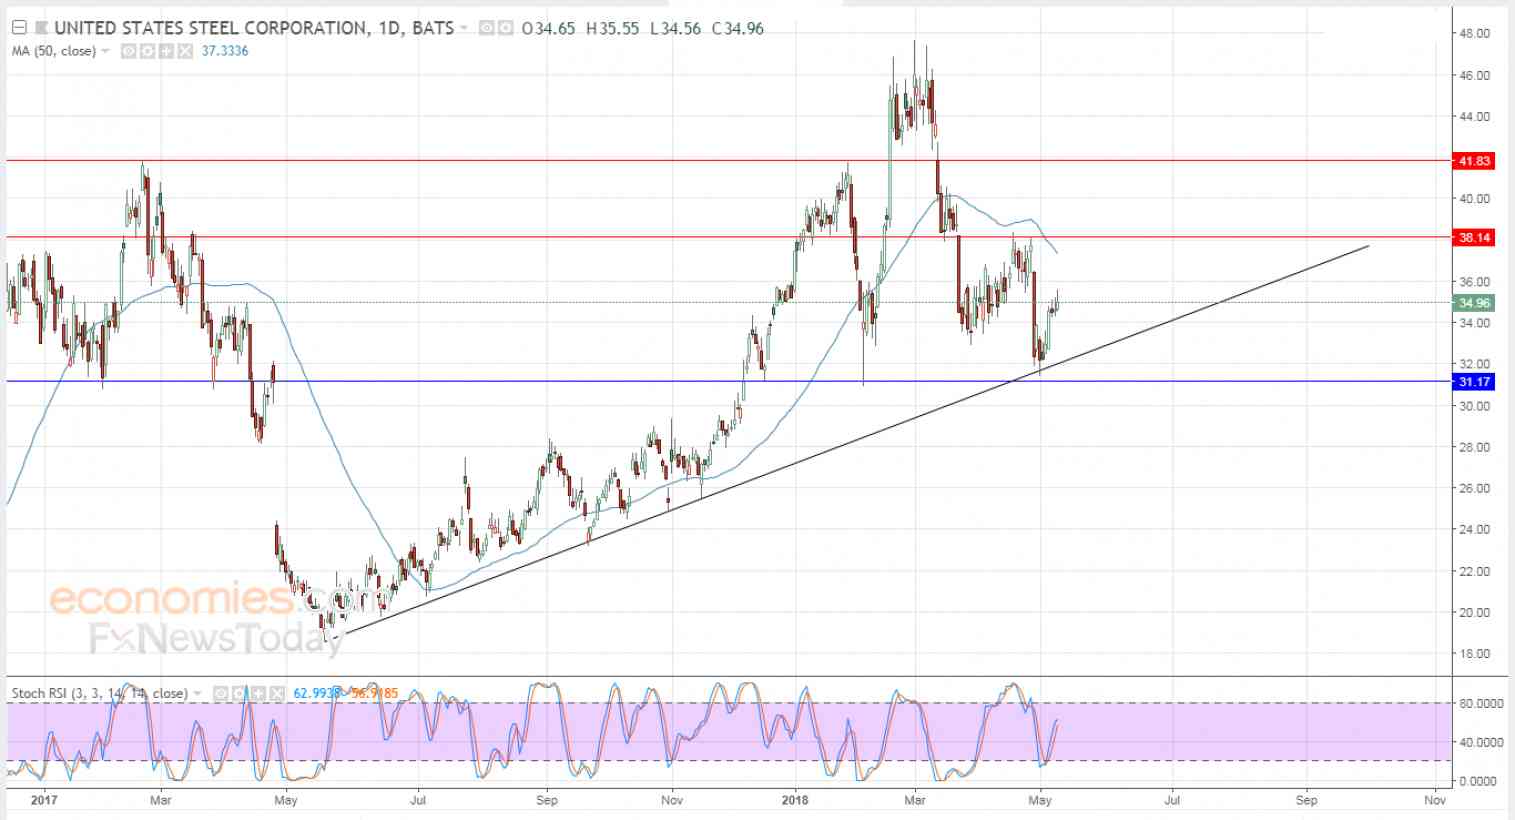The width and height of the screenshot is (1515, 820).
Task: Click the 34.96 current price label
Action: [1475, 303]
